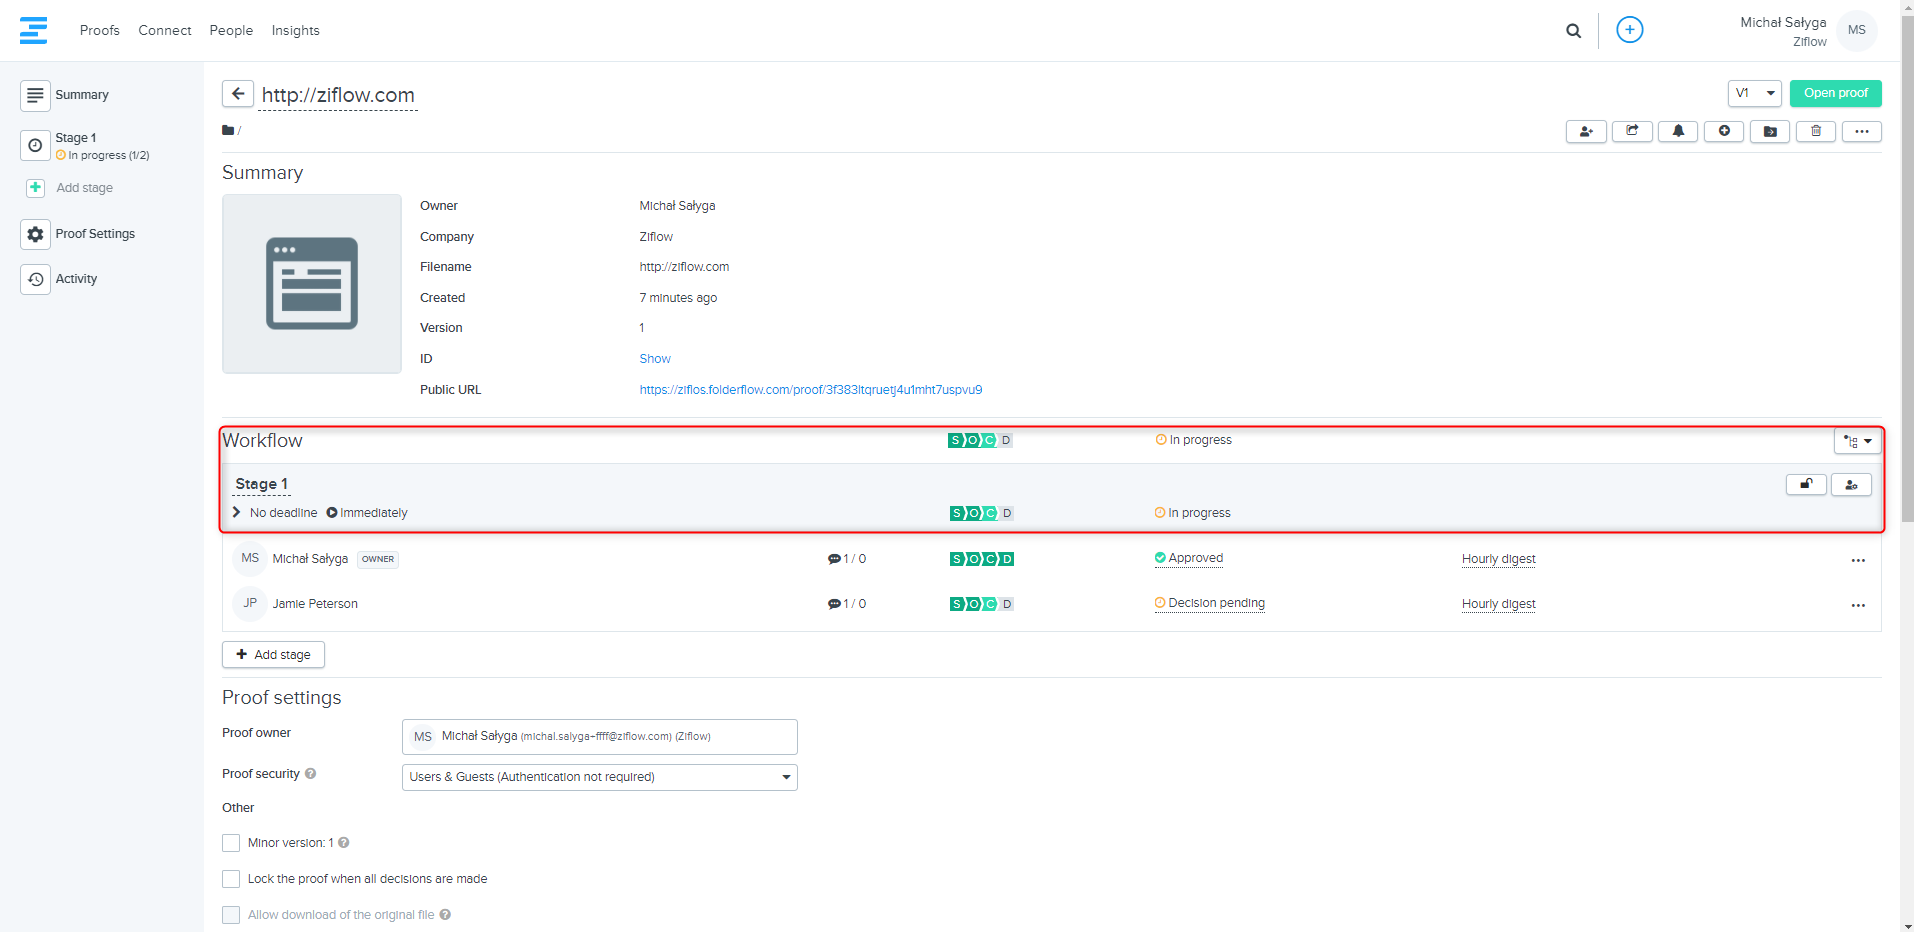The width and height of the screenshot is (1914, 932).
Task: Delete the proof with trash icon
Action: click(x=1816, y=131)
